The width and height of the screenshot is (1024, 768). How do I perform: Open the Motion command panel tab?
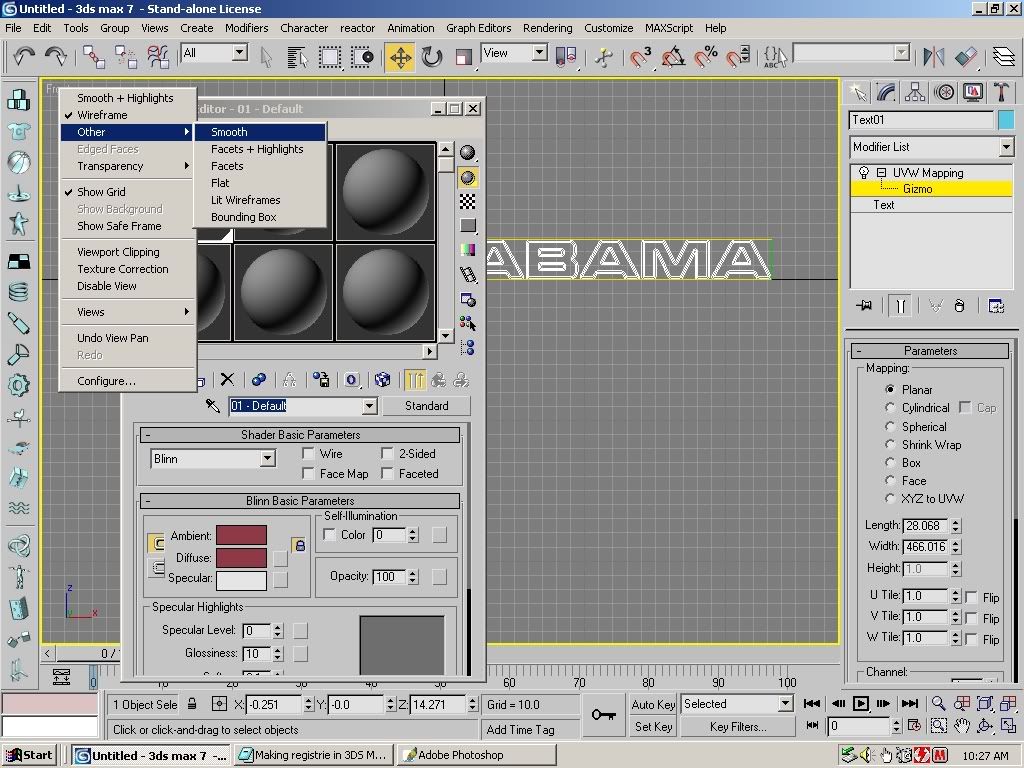coord(944,92)
